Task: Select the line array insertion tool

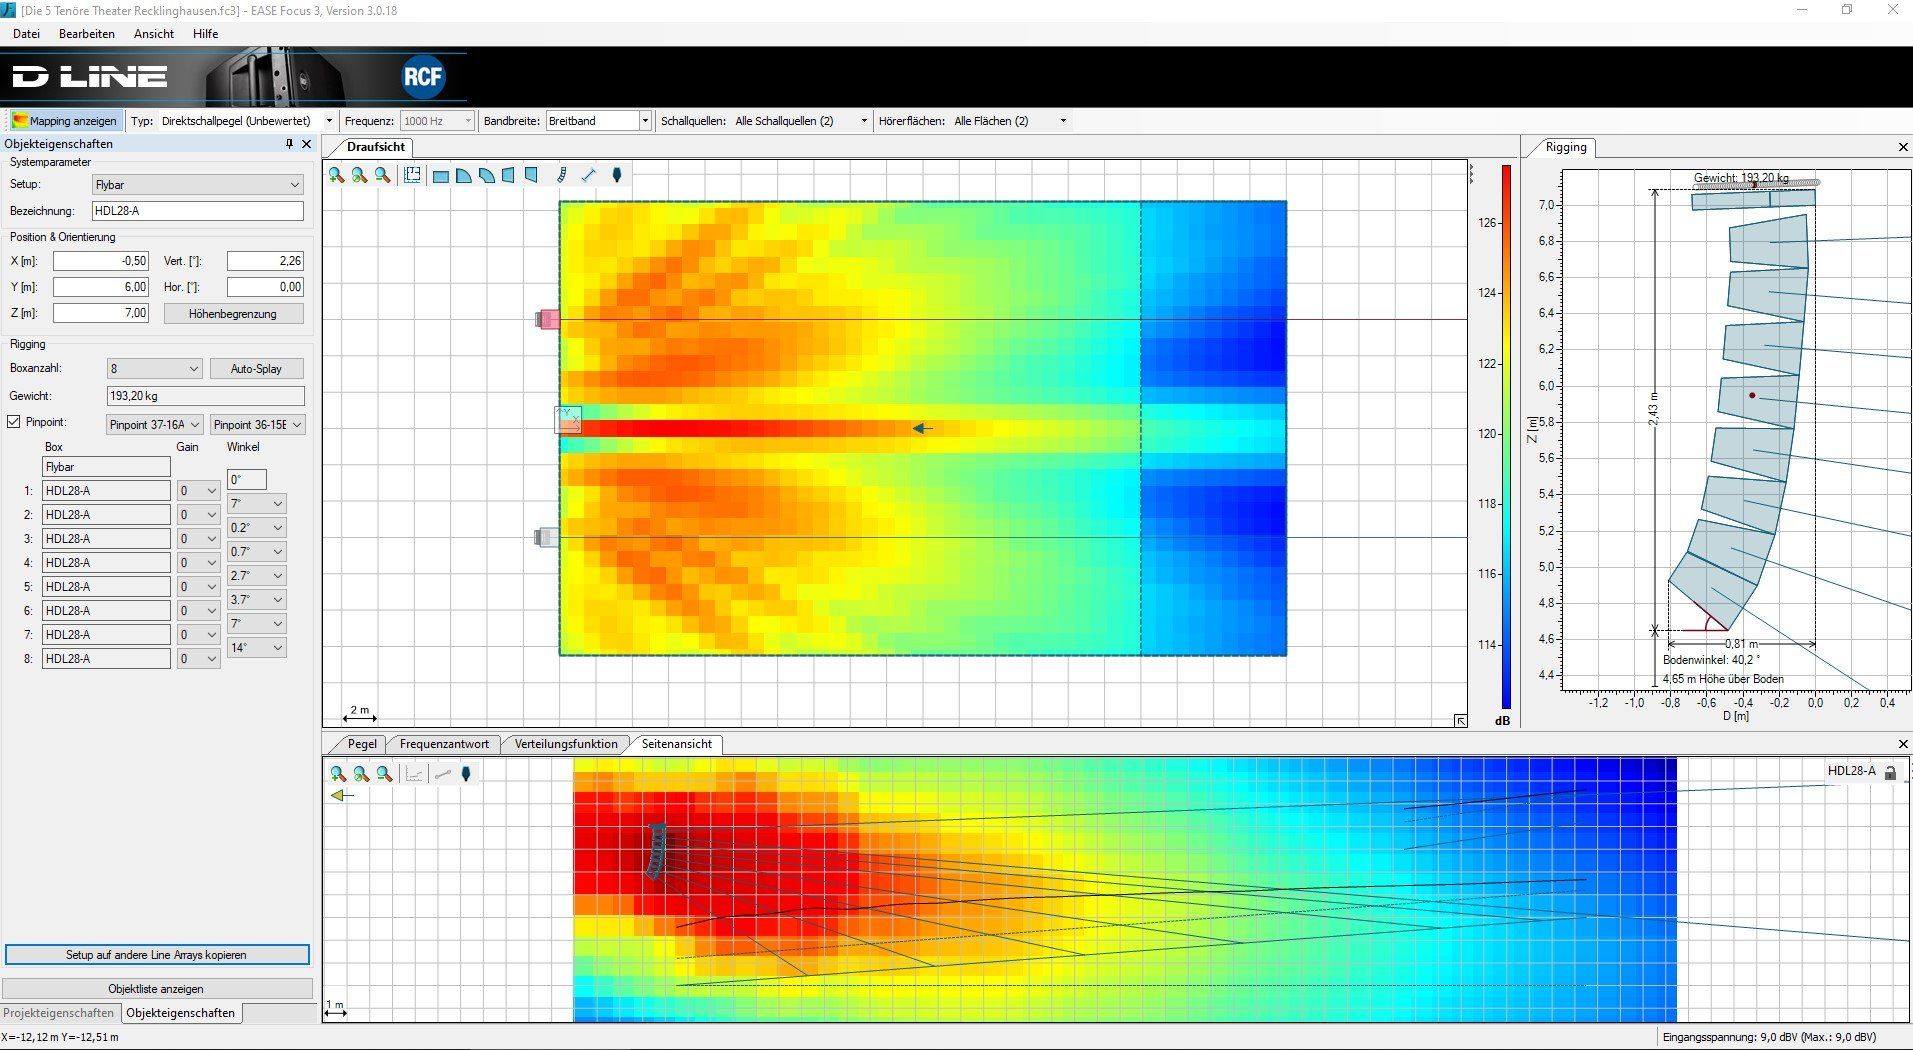Action: pos(561,175)
